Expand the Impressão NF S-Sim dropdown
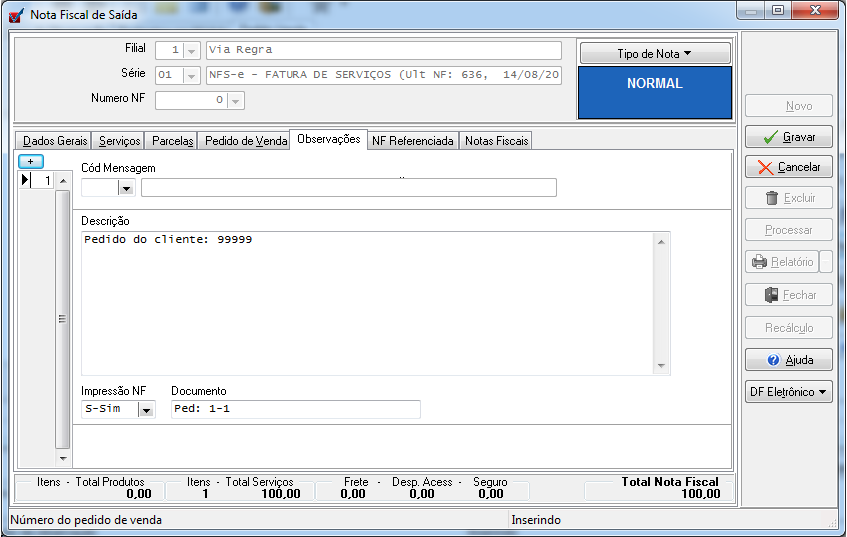 pyautogui.click(x=146, y=409)
